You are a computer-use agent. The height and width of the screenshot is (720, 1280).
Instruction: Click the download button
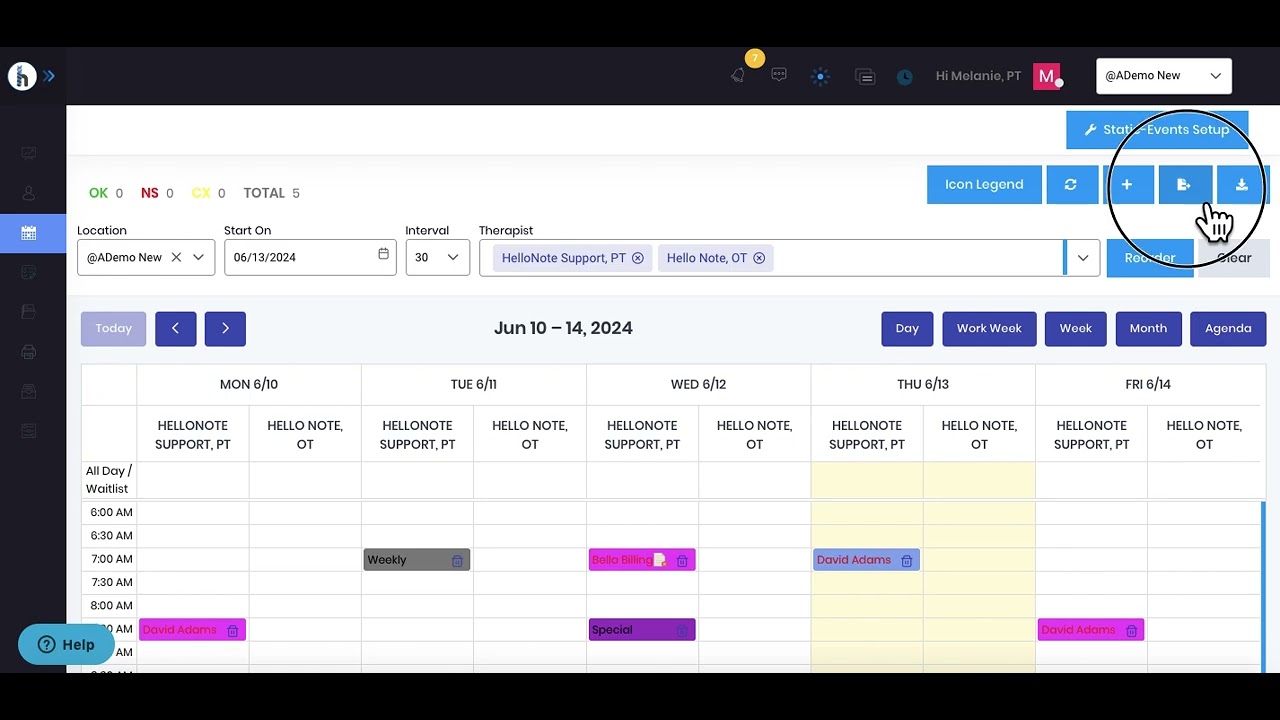pos(1242,185)
